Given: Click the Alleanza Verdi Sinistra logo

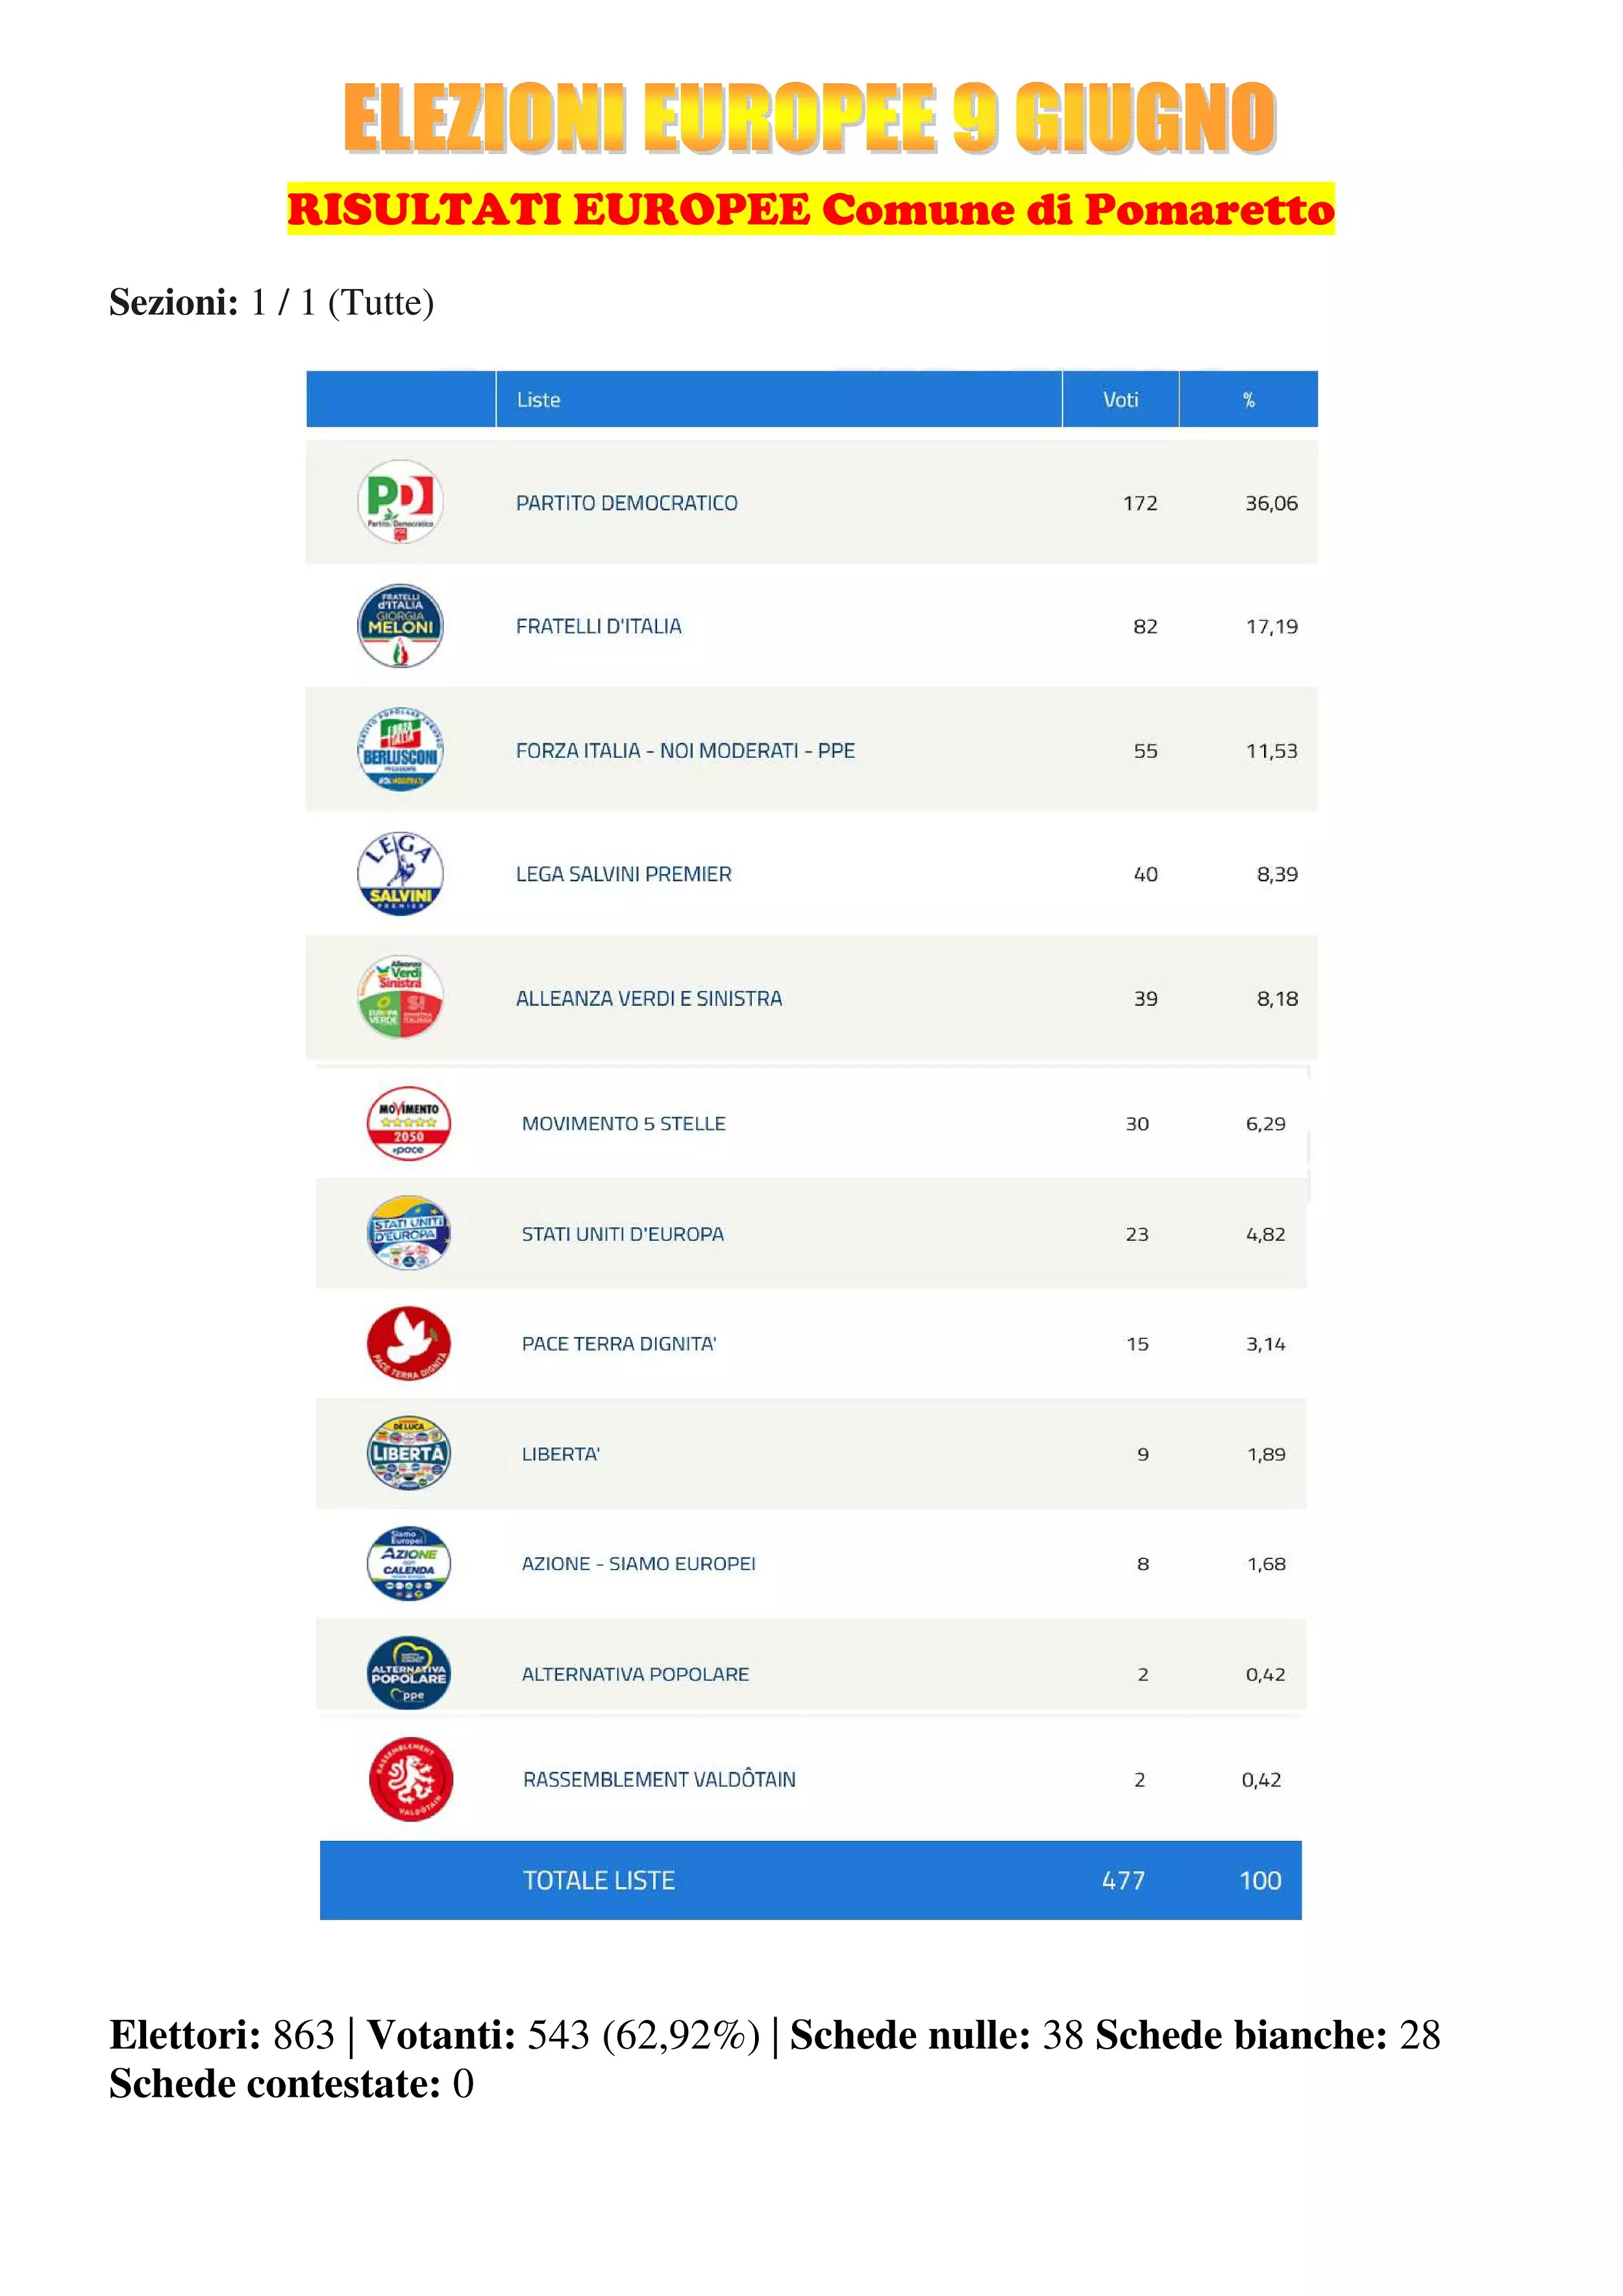Looking at the screenshot, I should [400, 997].
